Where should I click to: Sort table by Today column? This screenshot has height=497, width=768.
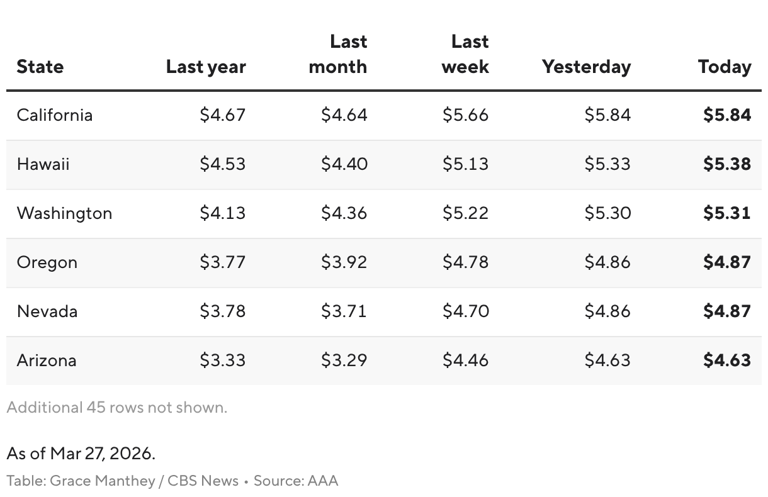[x=724, y=67]
